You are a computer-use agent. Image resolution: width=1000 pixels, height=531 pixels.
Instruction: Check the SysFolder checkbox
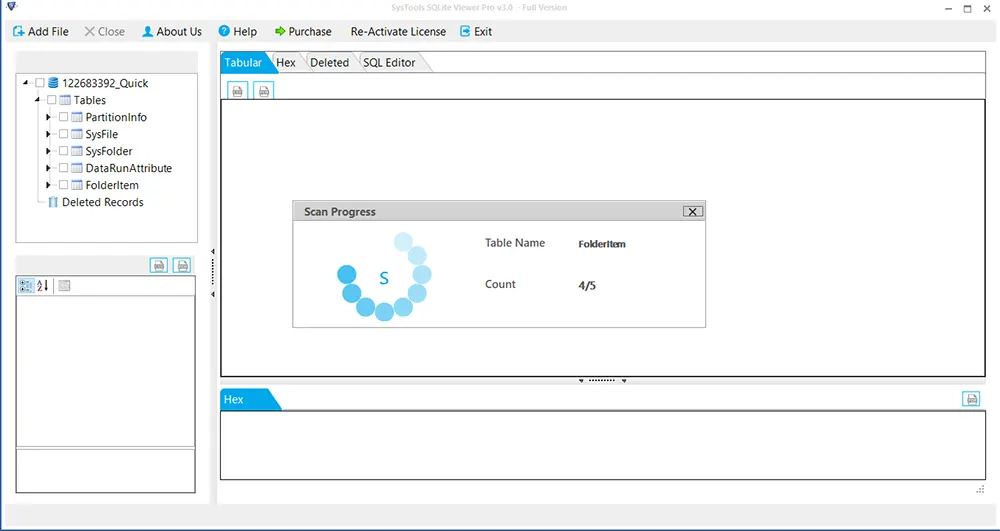coord(63,151)
